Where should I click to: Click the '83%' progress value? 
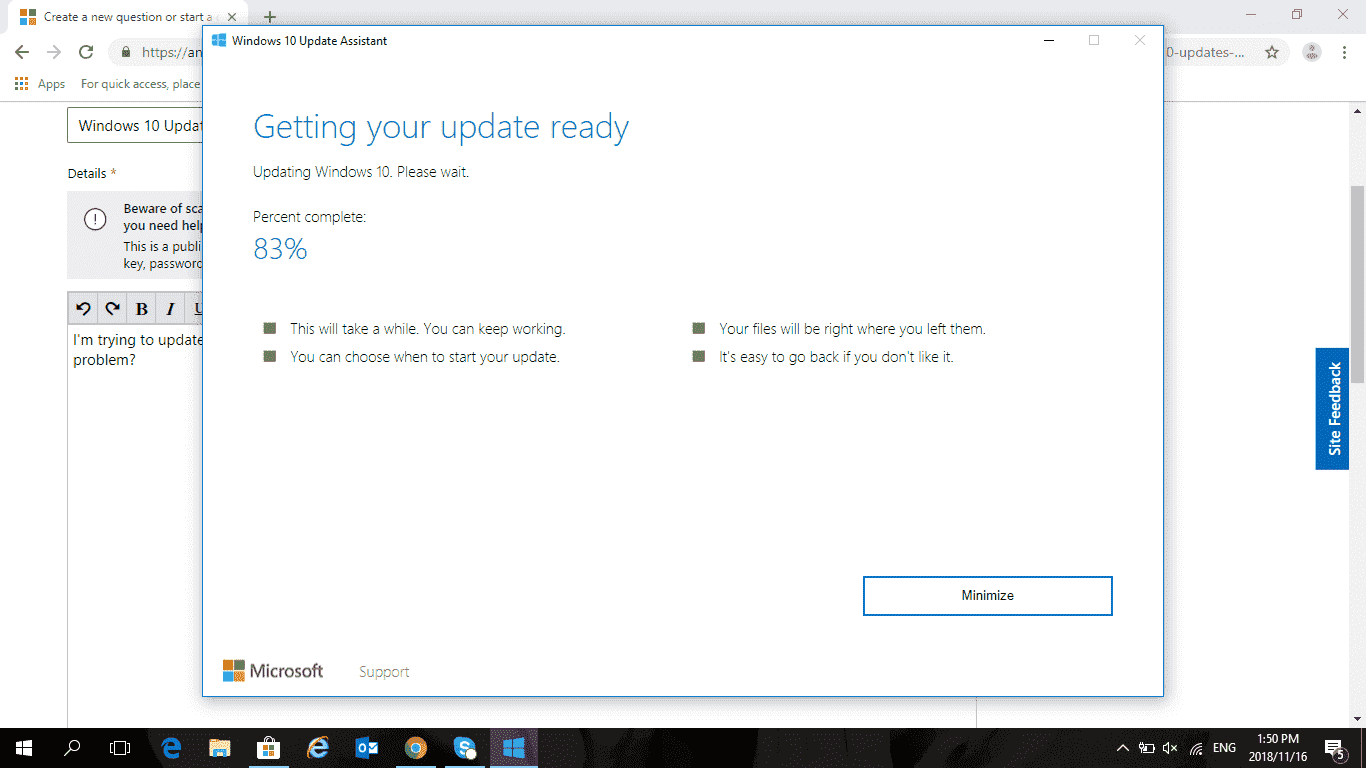280,249
